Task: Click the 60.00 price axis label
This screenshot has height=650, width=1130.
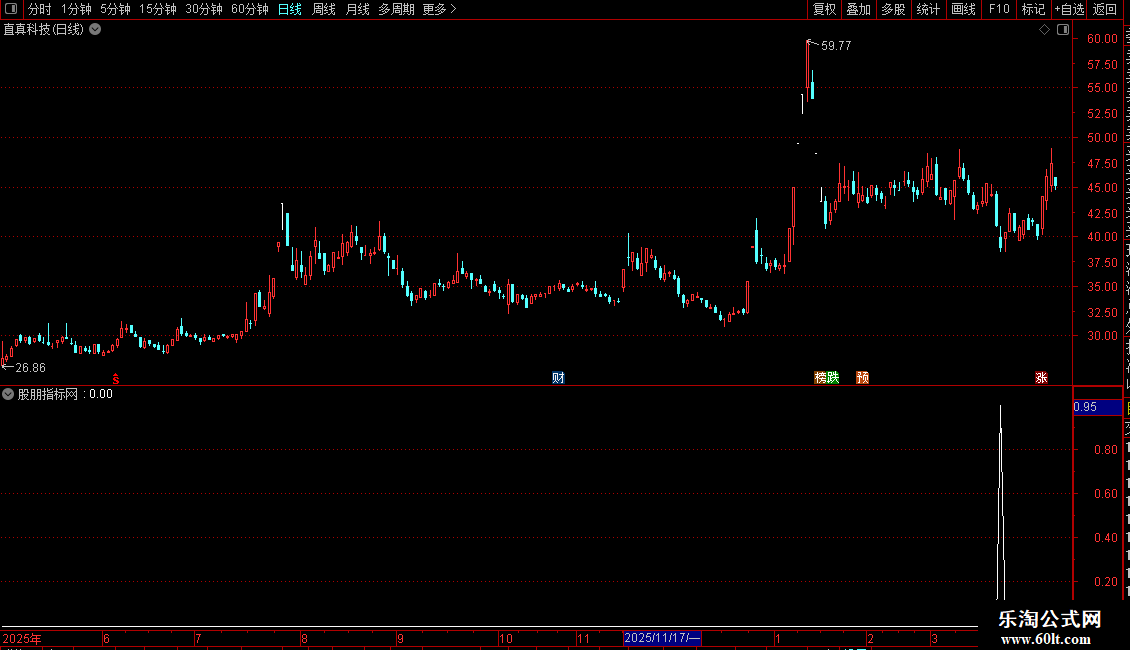Action: tap(1102, 39)
